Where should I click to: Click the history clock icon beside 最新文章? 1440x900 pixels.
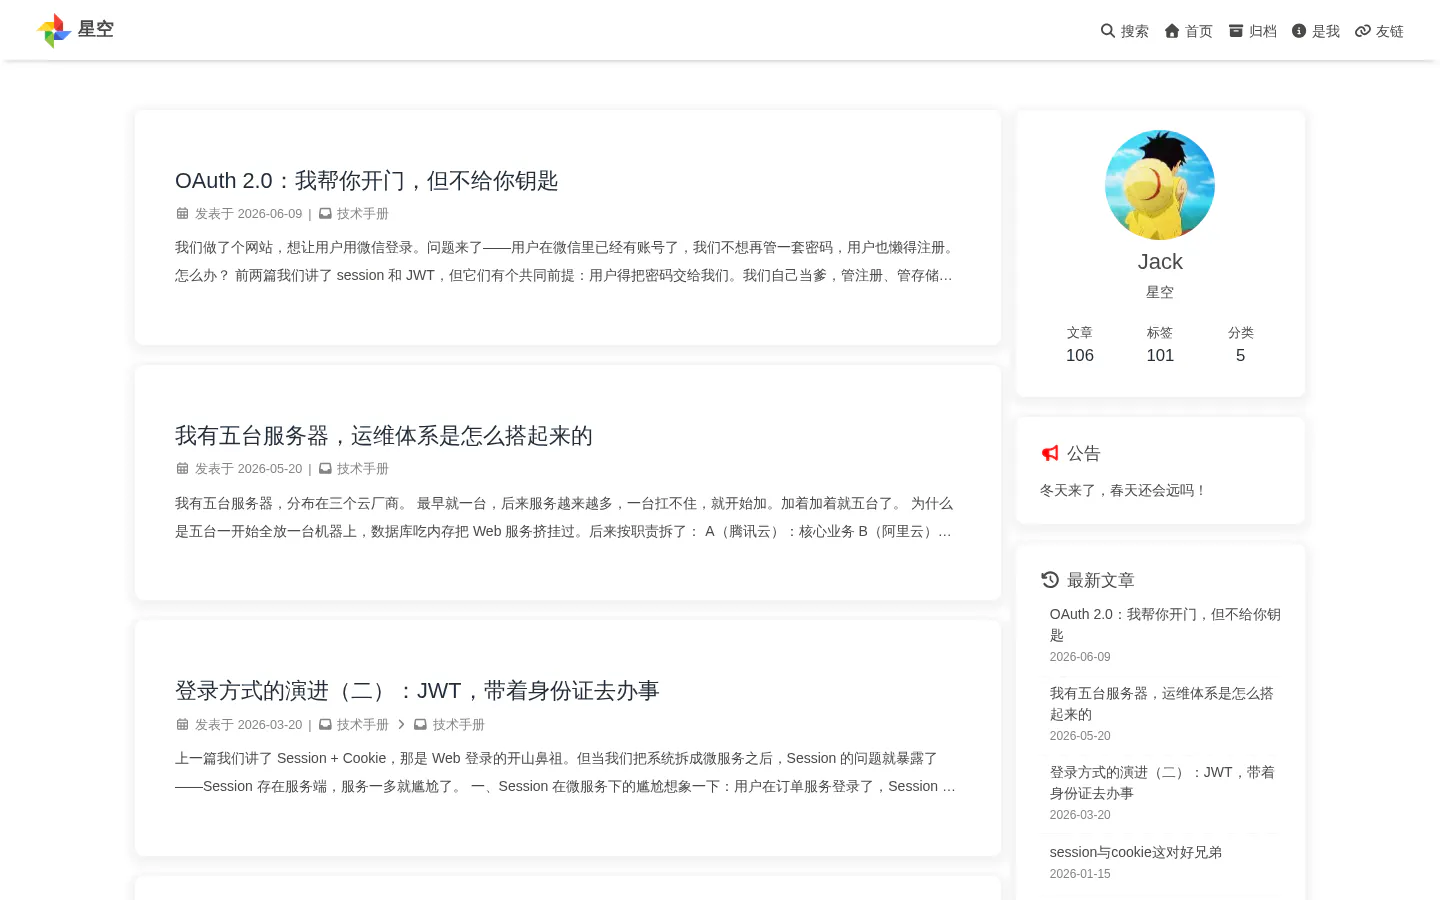[x=1050, y=580]
